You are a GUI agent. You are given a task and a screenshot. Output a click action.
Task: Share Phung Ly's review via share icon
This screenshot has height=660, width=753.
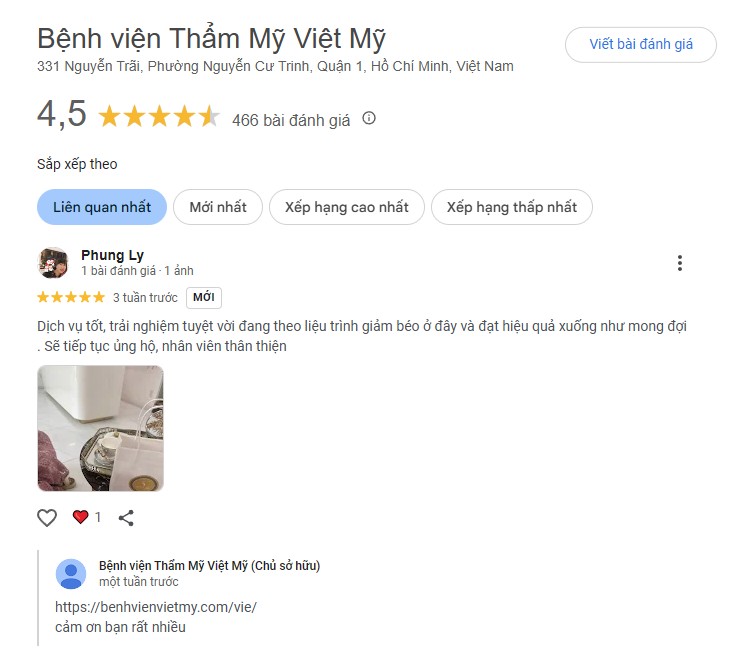point(126,517)
